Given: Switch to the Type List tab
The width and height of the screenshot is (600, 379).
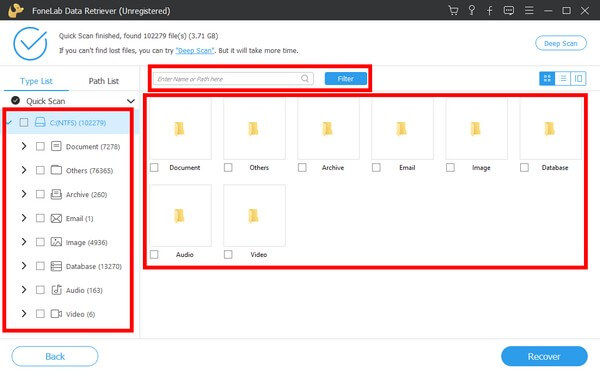Looking at the screenshot, I should pyautogui.click(x=36, y=81).
